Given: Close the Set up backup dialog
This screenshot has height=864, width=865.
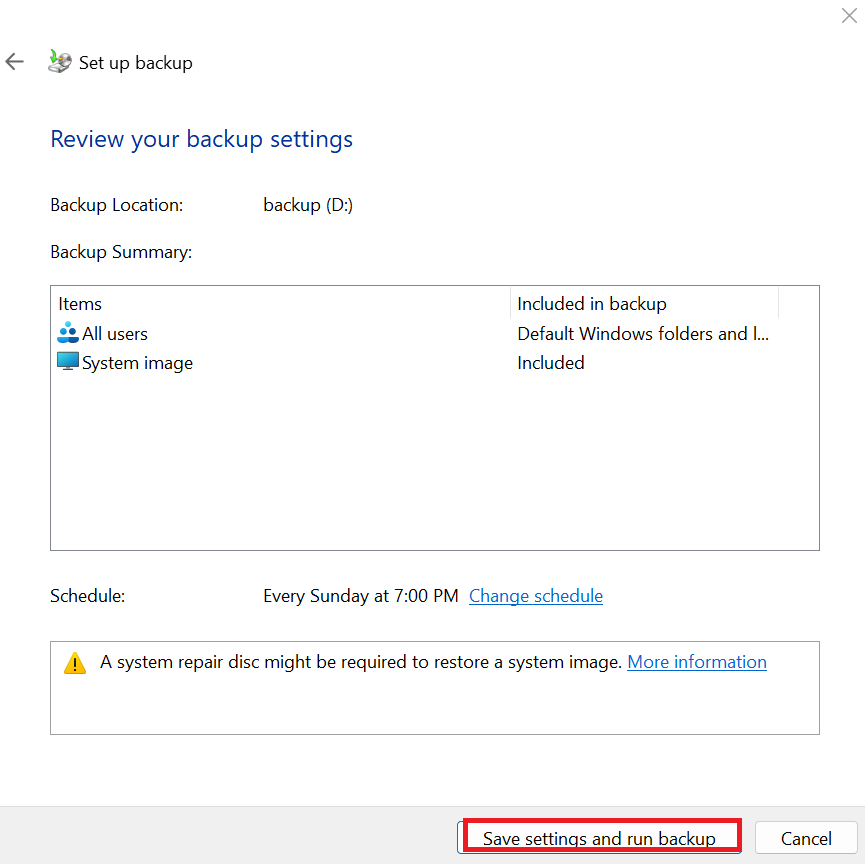Looking at the screenshot, I should tap(849, 15).
